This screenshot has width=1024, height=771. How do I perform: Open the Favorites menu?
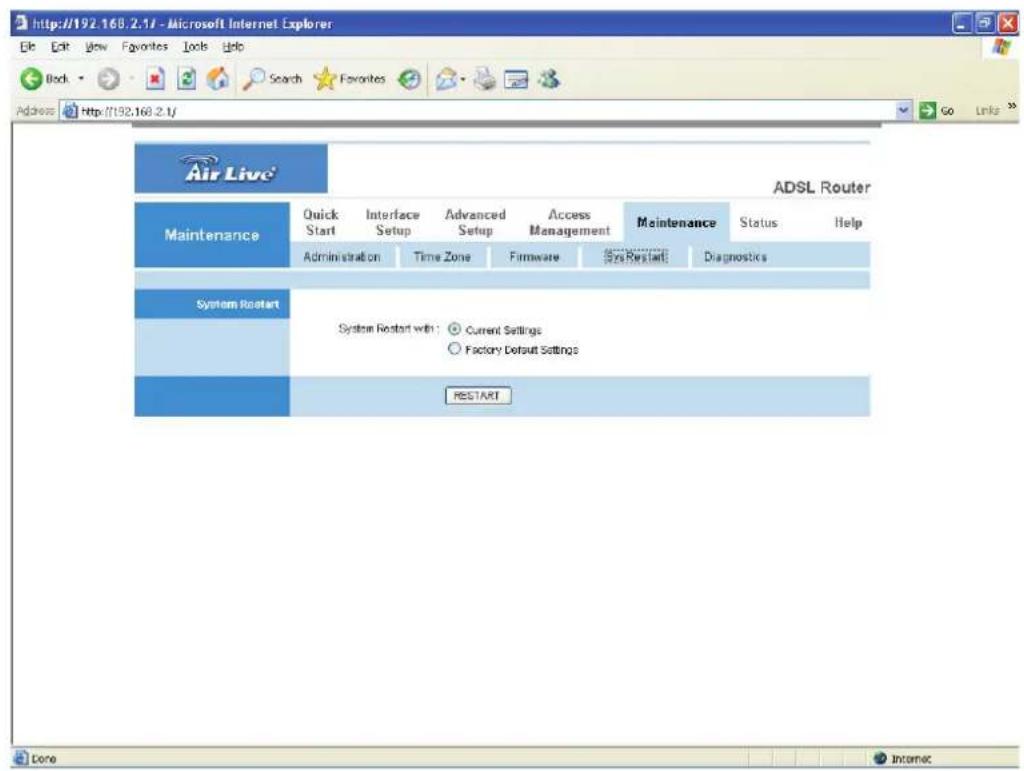(x=145, y=46)
